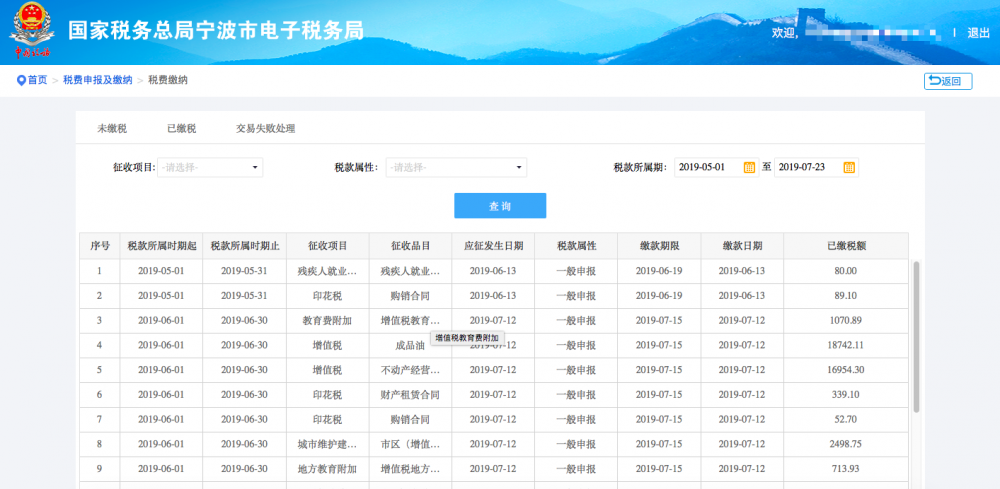The image size is (1000, 489).
Task: Open 税费申报及缴纳 breadcrumb link
Action: pos(98,80)
